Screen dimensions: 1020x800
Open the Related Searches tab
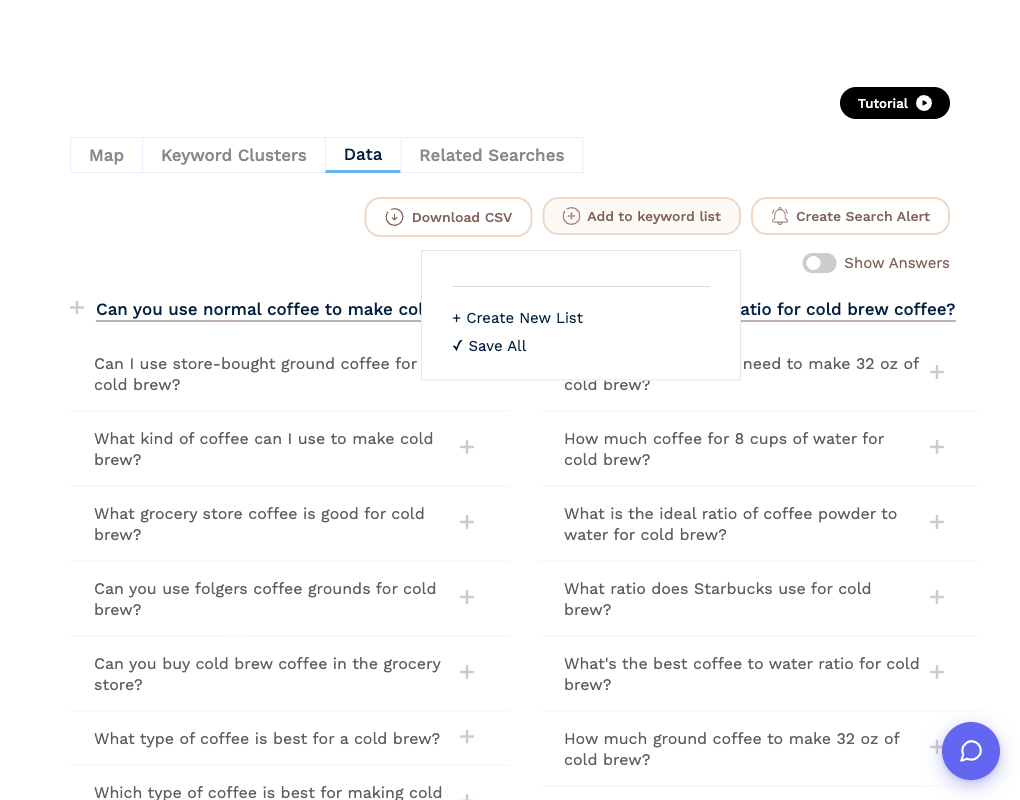point(492,155)
